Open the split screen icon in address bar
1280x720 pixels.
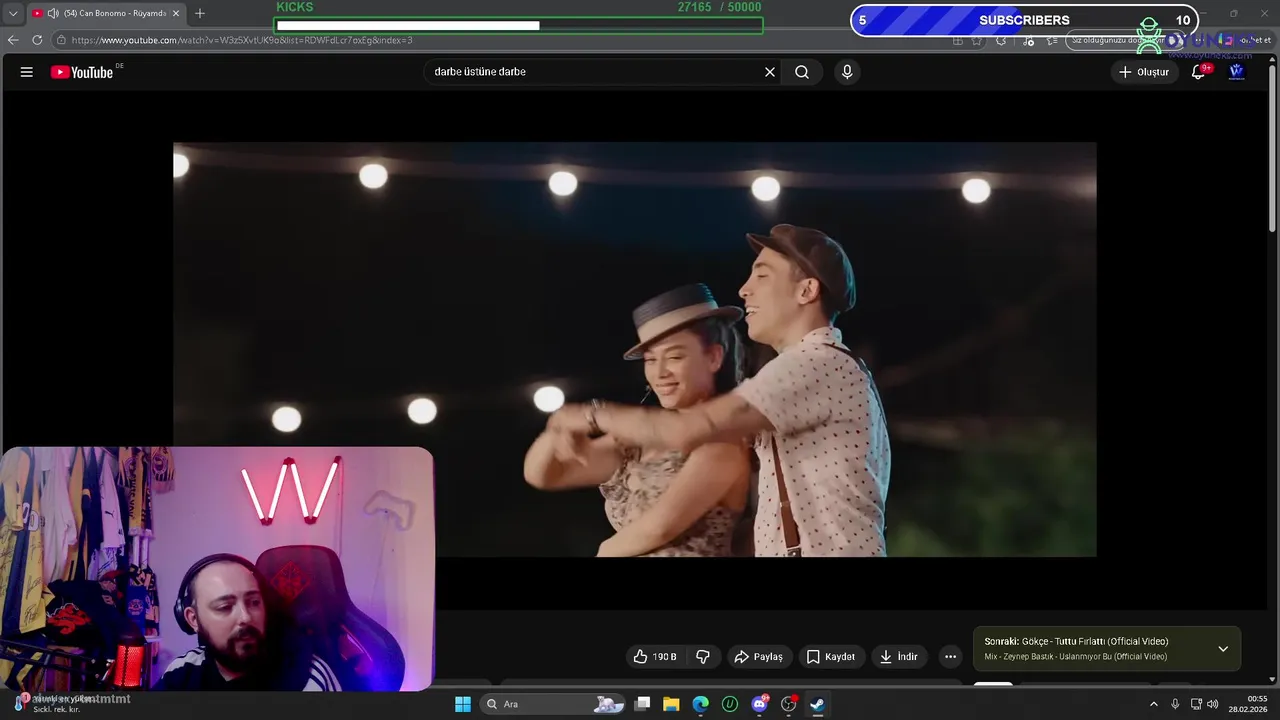958,40
